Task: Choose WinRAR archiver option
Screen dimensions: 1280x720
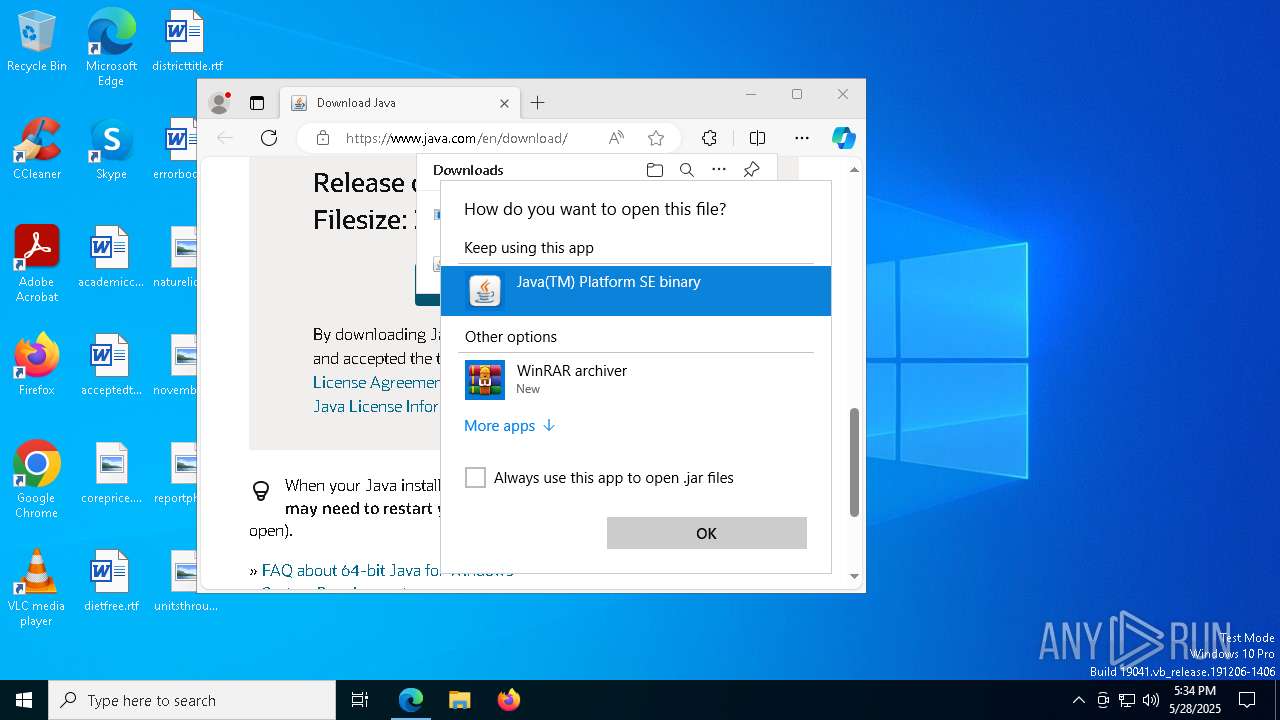Action: tap(636, 380)
